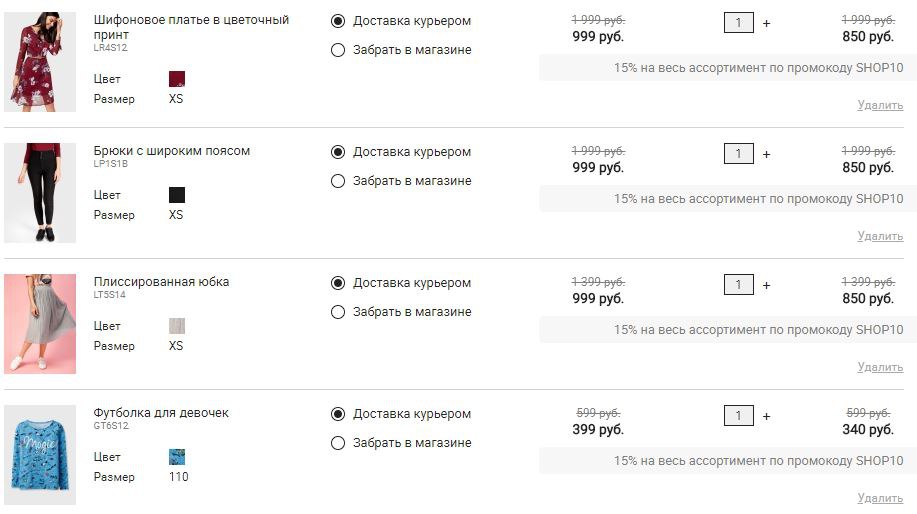
Task: Click Удалить link for the chiffon dress
Action: tap(880, 105)
